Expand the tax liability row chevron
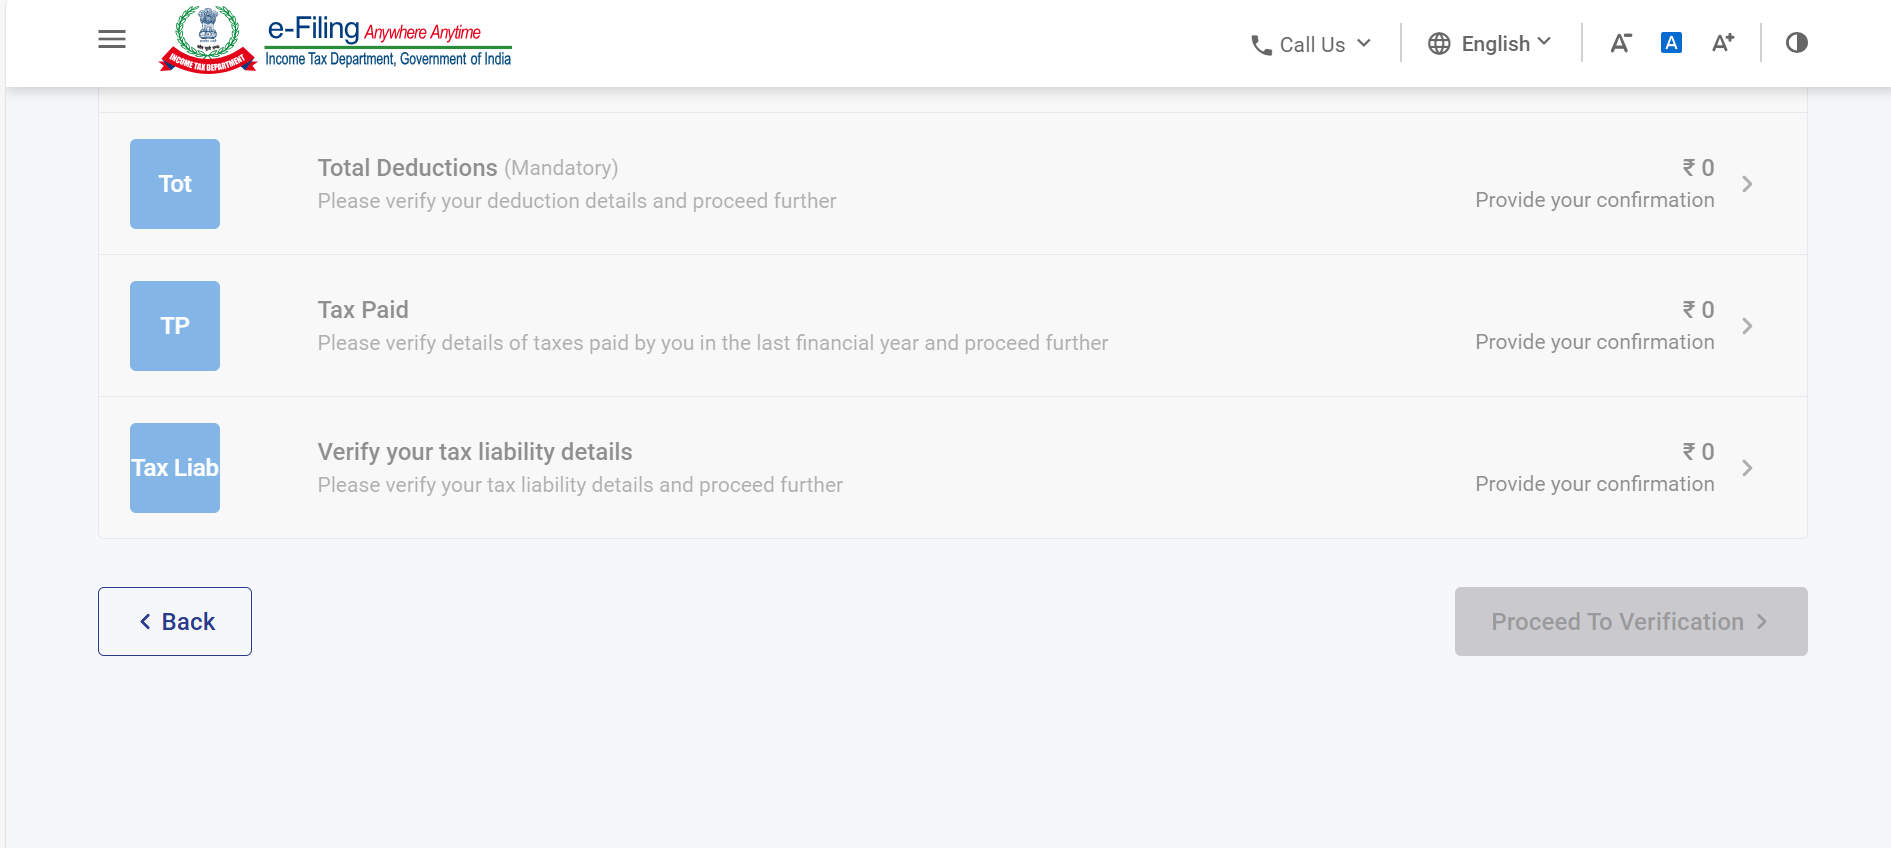The width and height of the screenshot is (1891, 848). (1747, 468)
